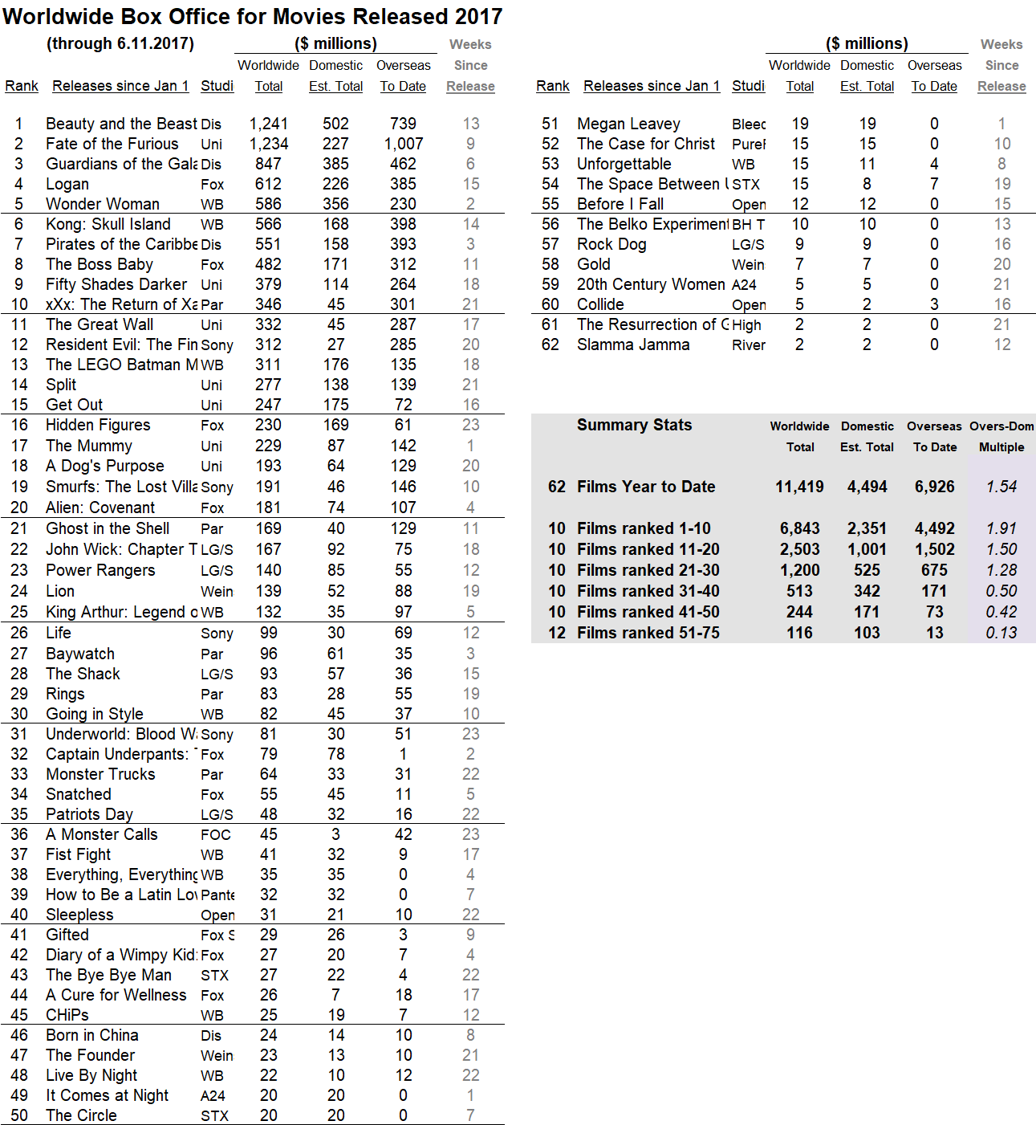Click "Patriots Day" entry

(x=90, y=814)
